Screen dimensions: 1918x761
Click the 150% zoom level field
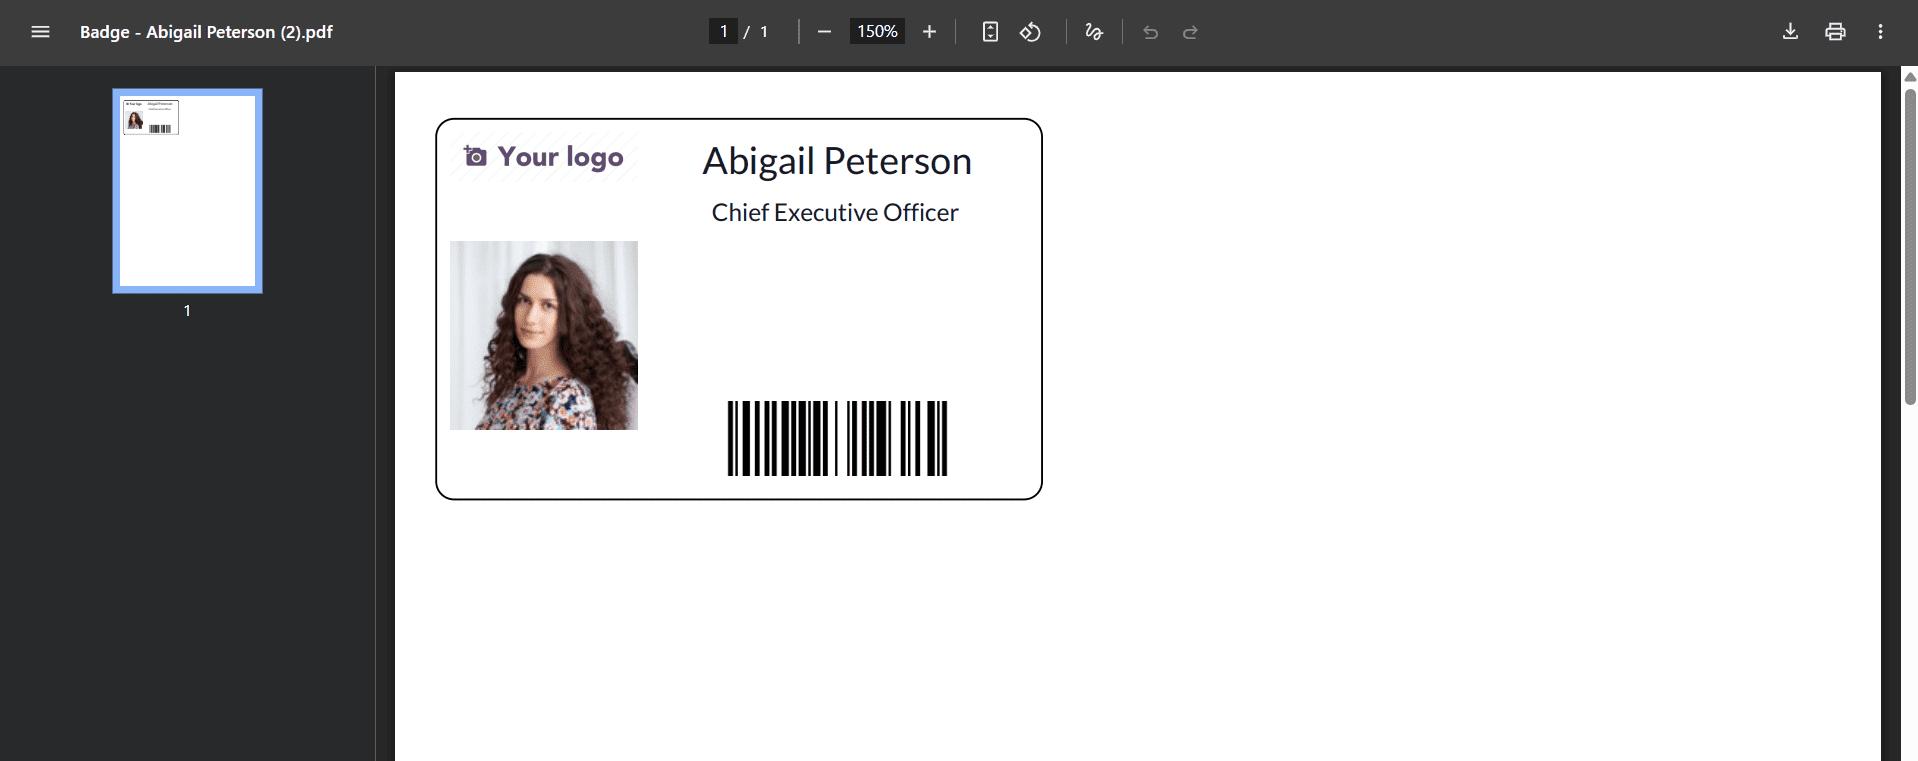pos(877,32)
